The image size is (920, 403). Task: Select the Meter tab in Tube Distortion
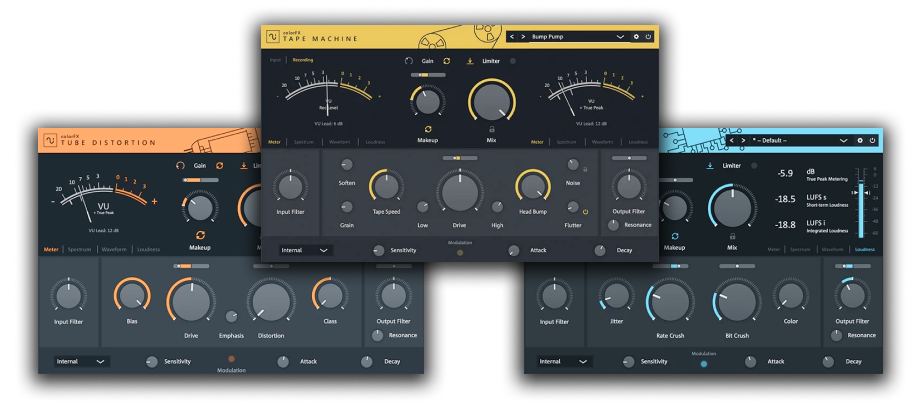[x=51, y=249]
